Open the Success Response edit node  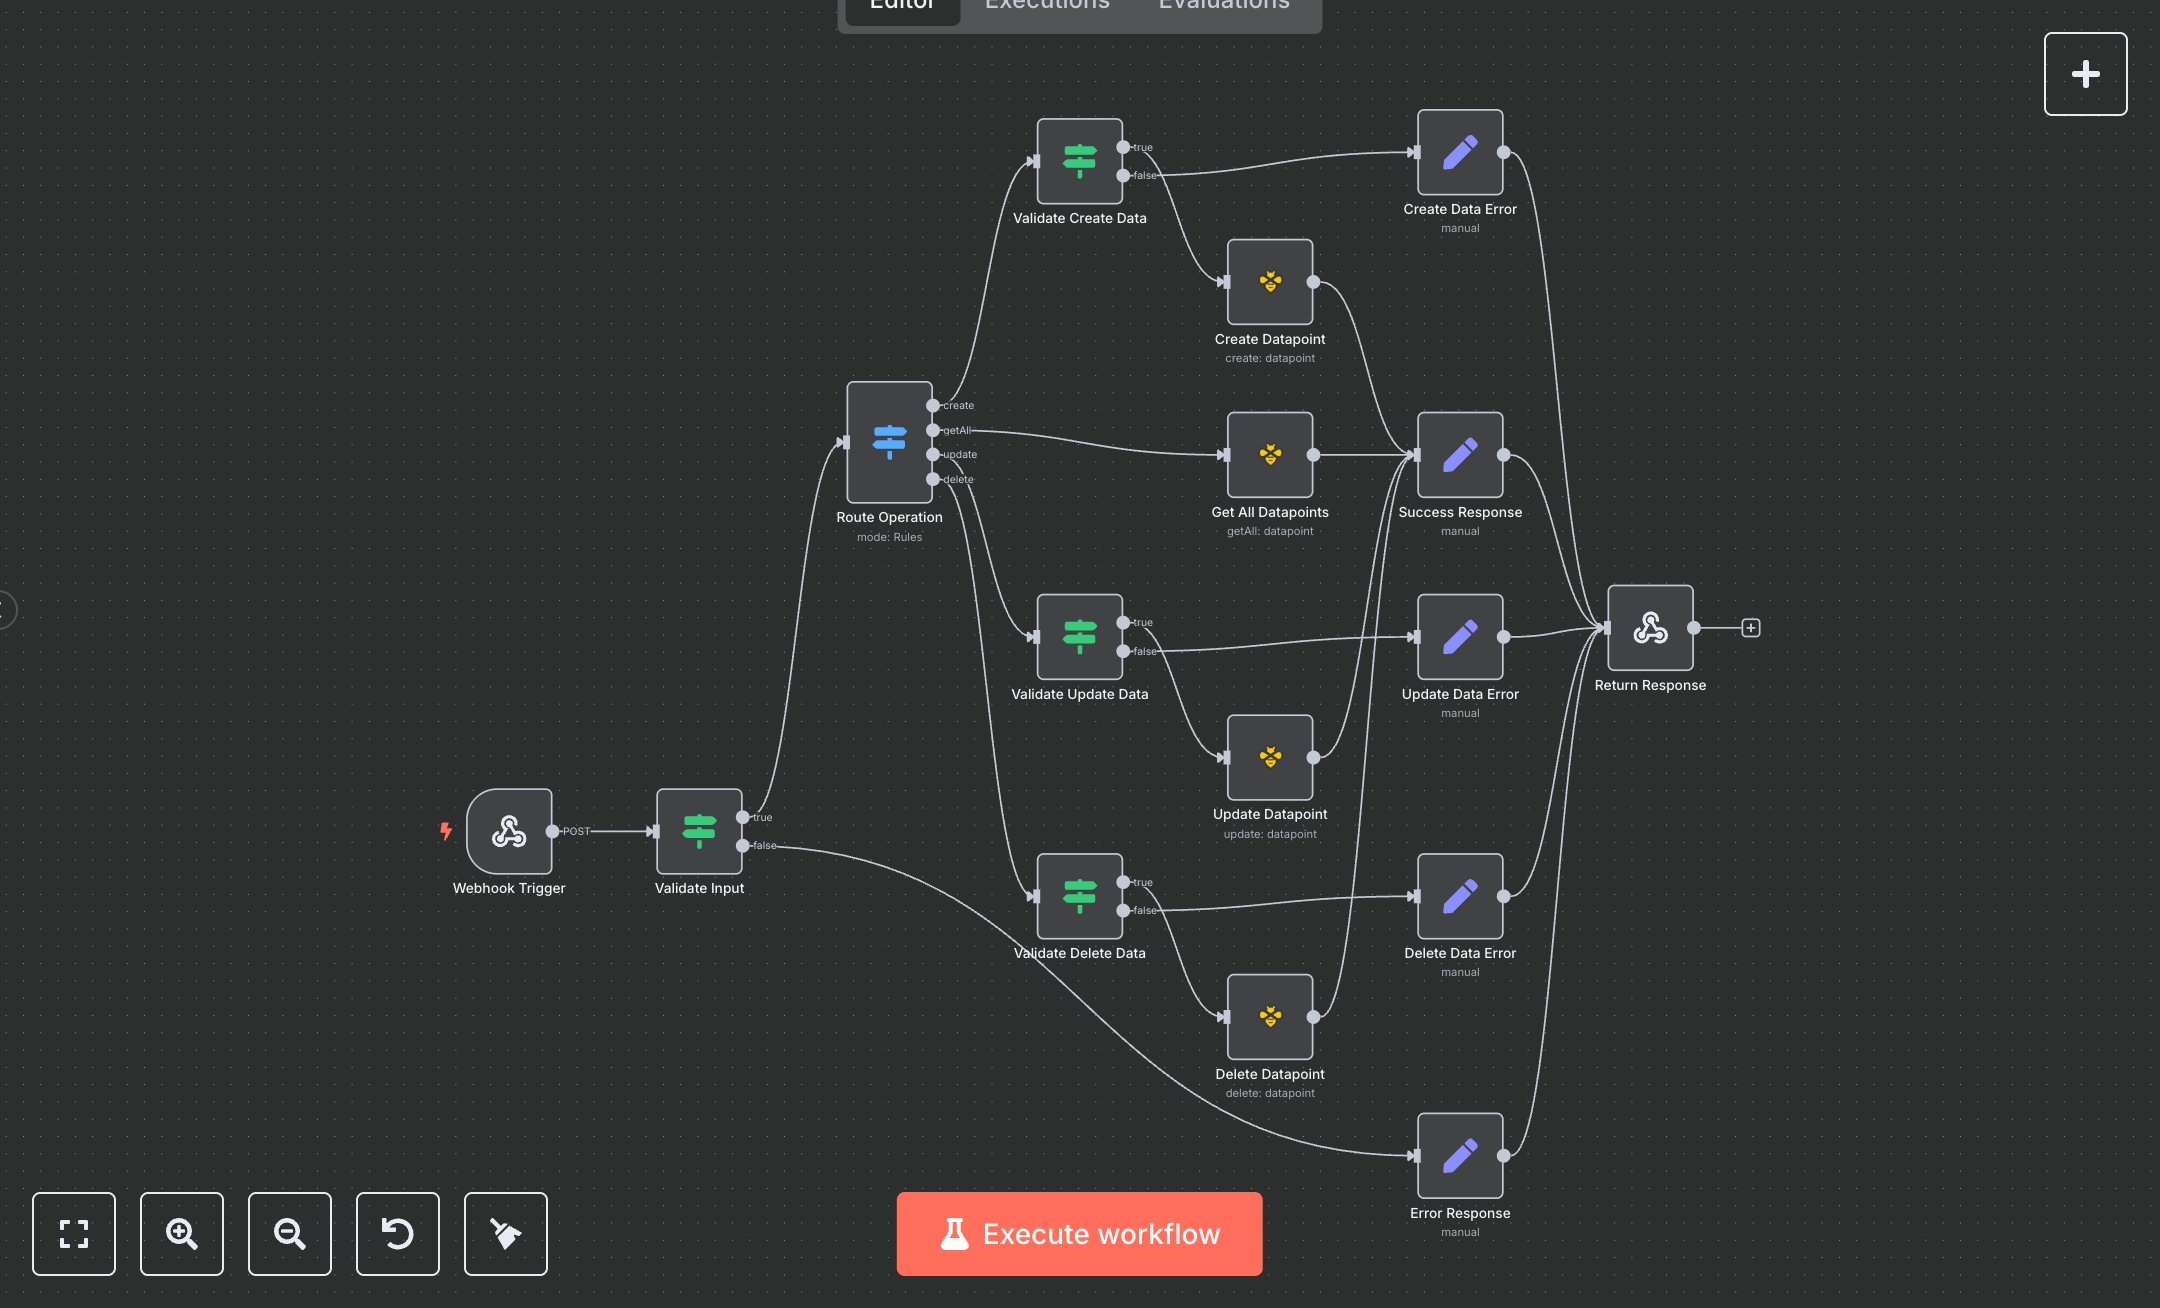coord(1459,454)
